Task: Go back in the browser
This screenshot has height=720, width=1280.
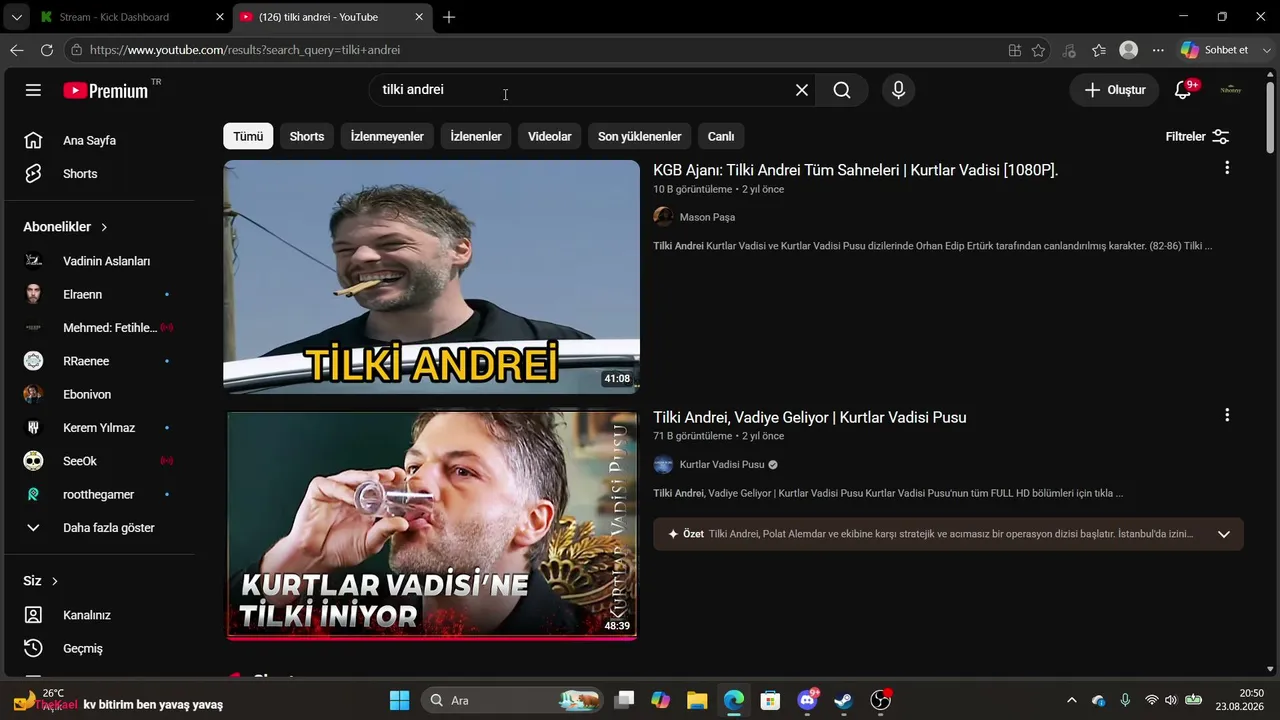Action: click(x=17, y=50)
